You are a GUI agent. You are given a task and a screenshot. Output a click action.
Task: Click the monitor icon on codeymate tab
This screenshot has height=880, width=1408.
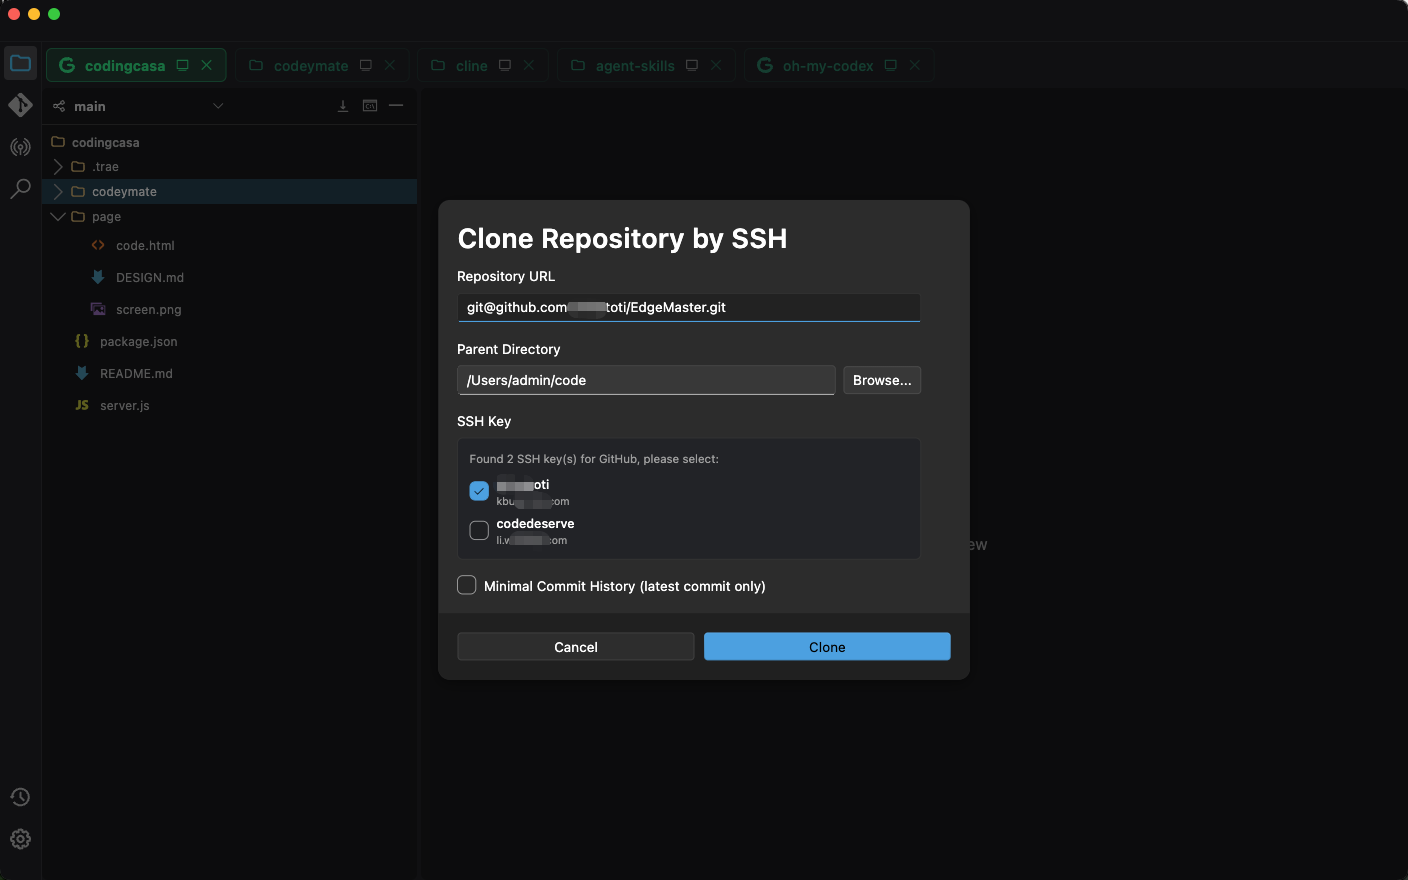click(366, 65)
